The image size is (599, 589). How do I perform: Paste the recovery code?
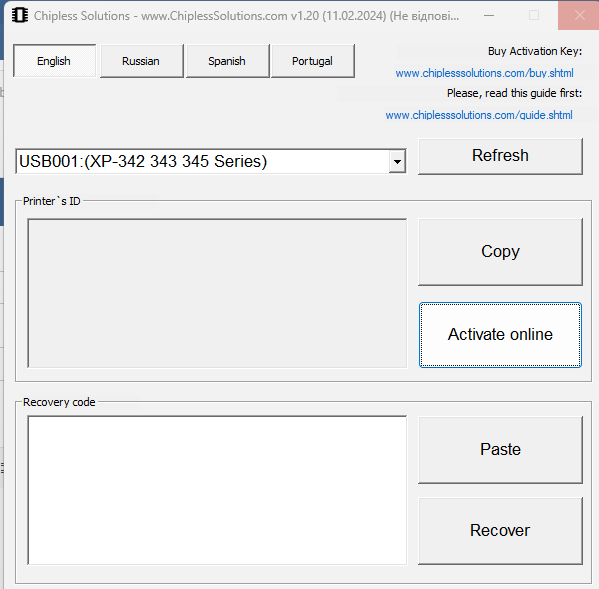pyautogui.click(x=500, y=450)
